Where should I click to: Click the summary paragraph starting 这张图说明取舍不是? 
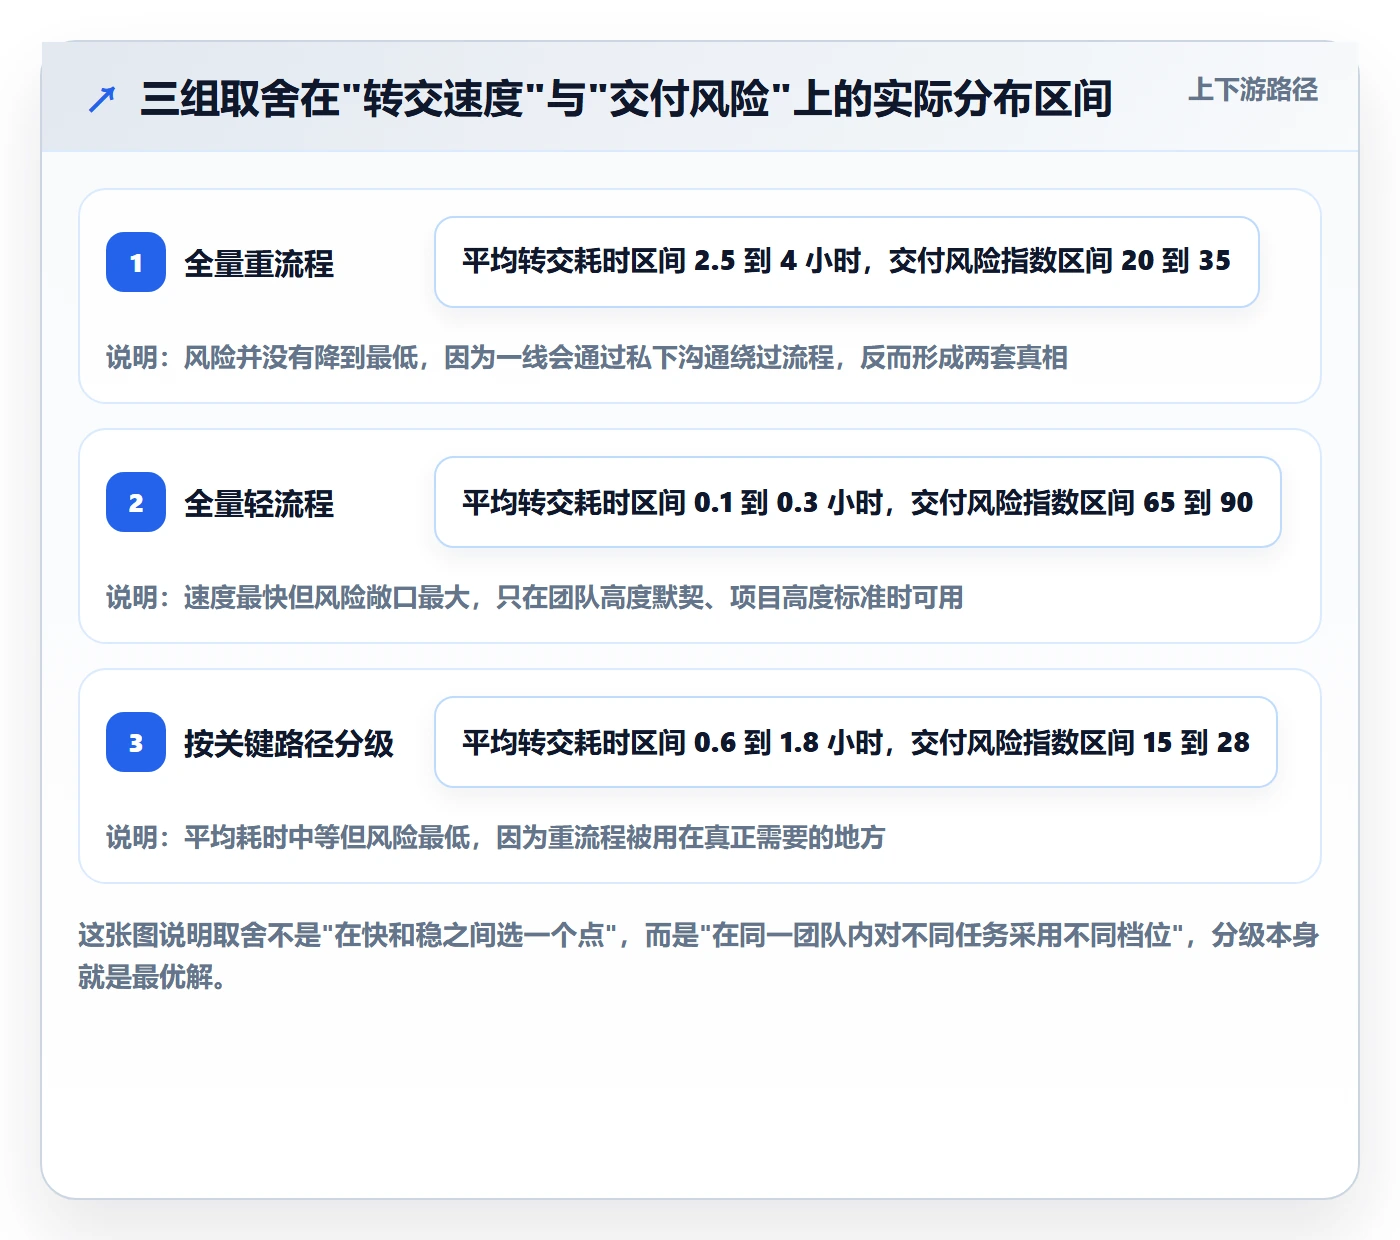coord(699,956)
